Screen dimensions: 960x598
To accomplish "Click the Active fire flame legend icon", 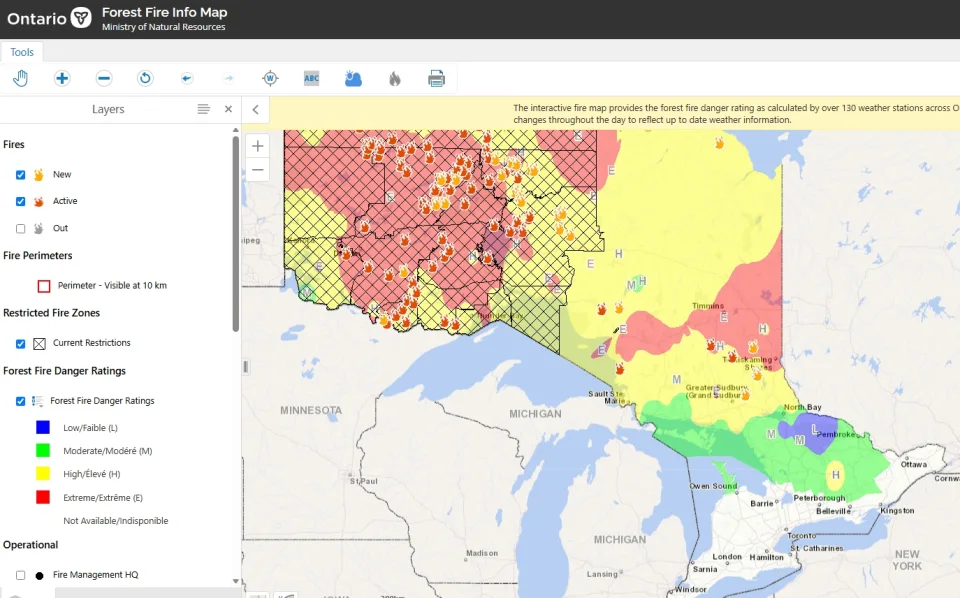I will [x=39, y=201].
